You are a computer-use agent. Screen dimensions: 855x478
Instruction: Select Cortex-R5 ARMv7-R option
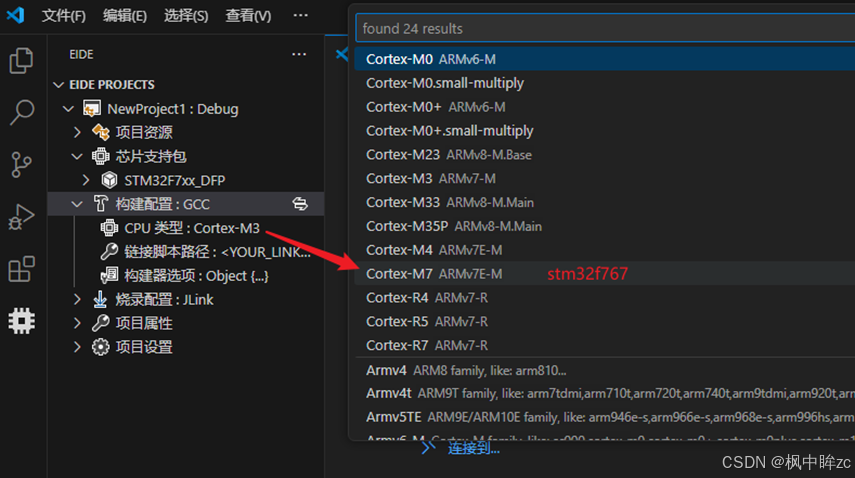pos(605,322)
